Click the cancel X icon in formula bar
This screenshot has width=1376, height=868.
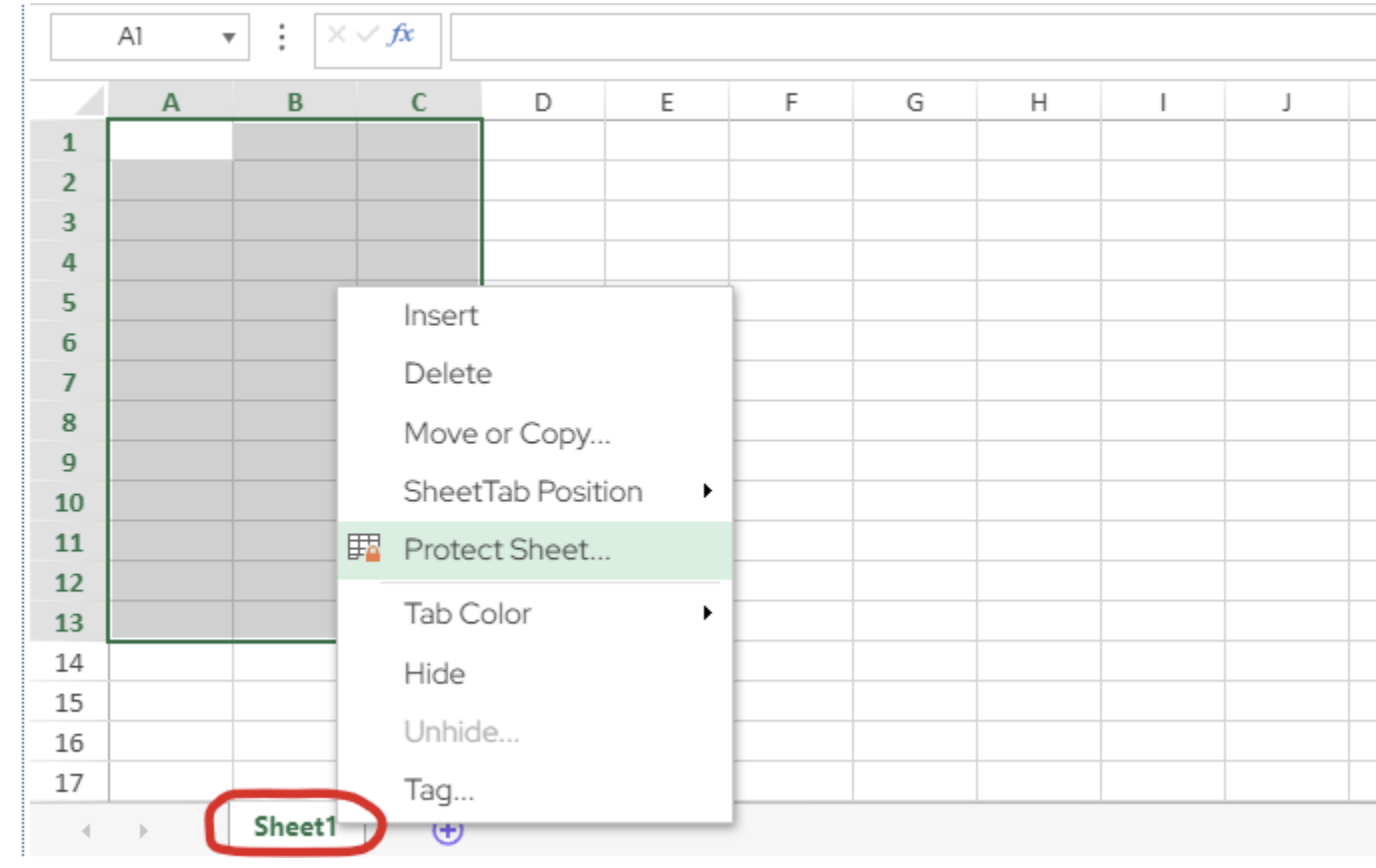[336, 35]
